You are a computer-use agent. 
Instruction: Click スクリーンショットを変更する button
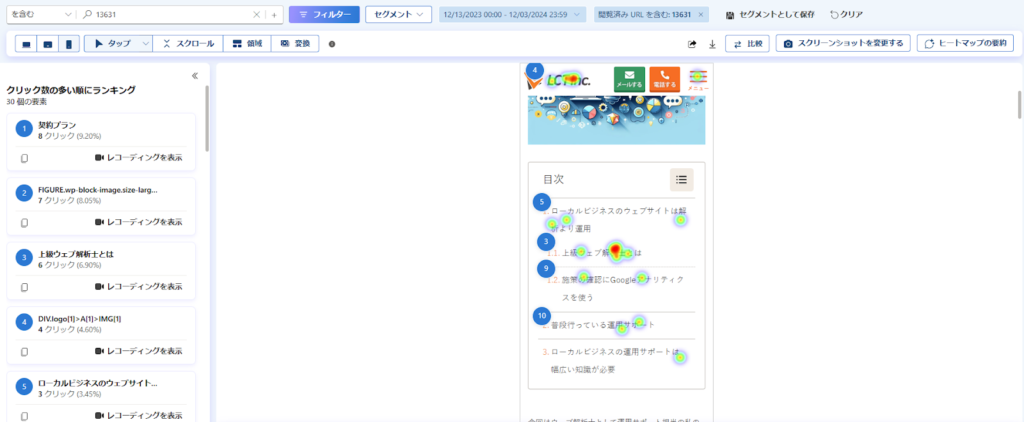(x=842, y=44)
